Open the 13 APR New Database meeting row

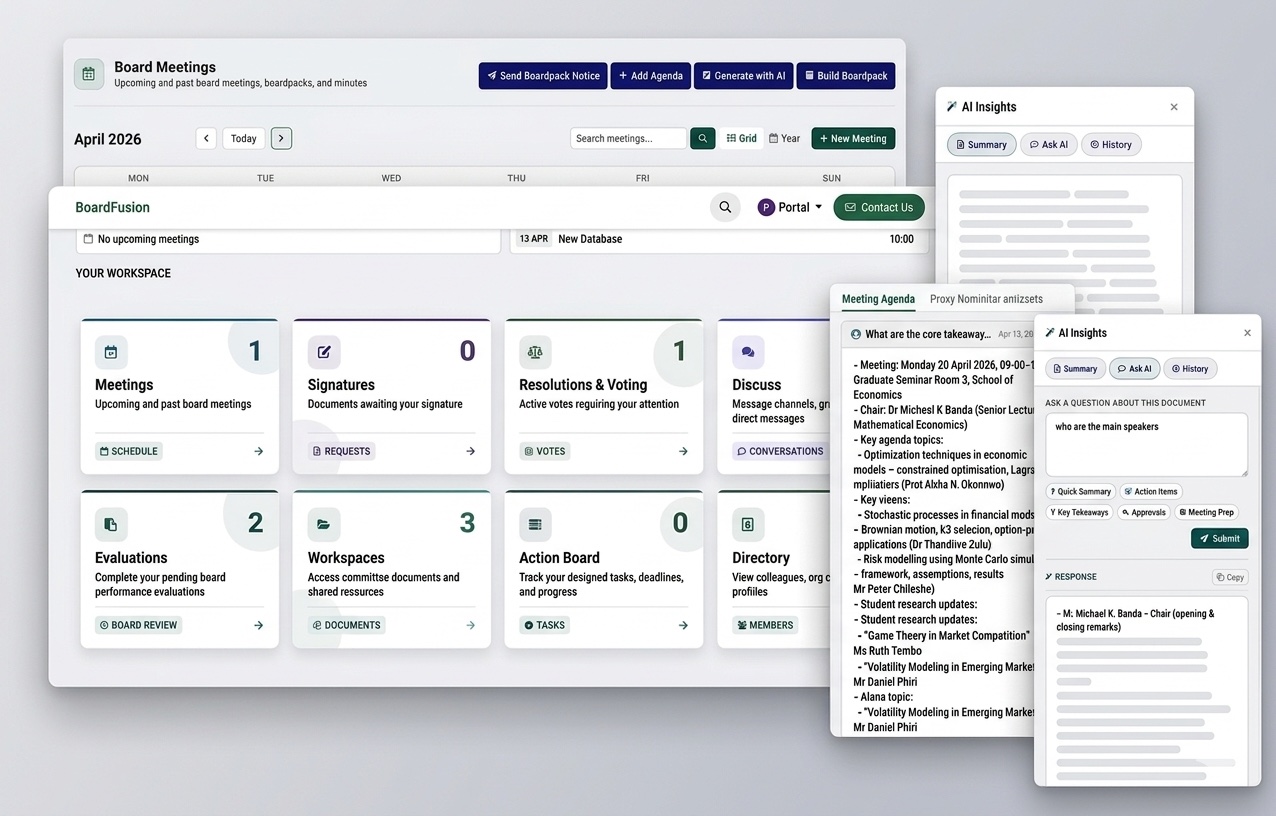coord(719,240)
